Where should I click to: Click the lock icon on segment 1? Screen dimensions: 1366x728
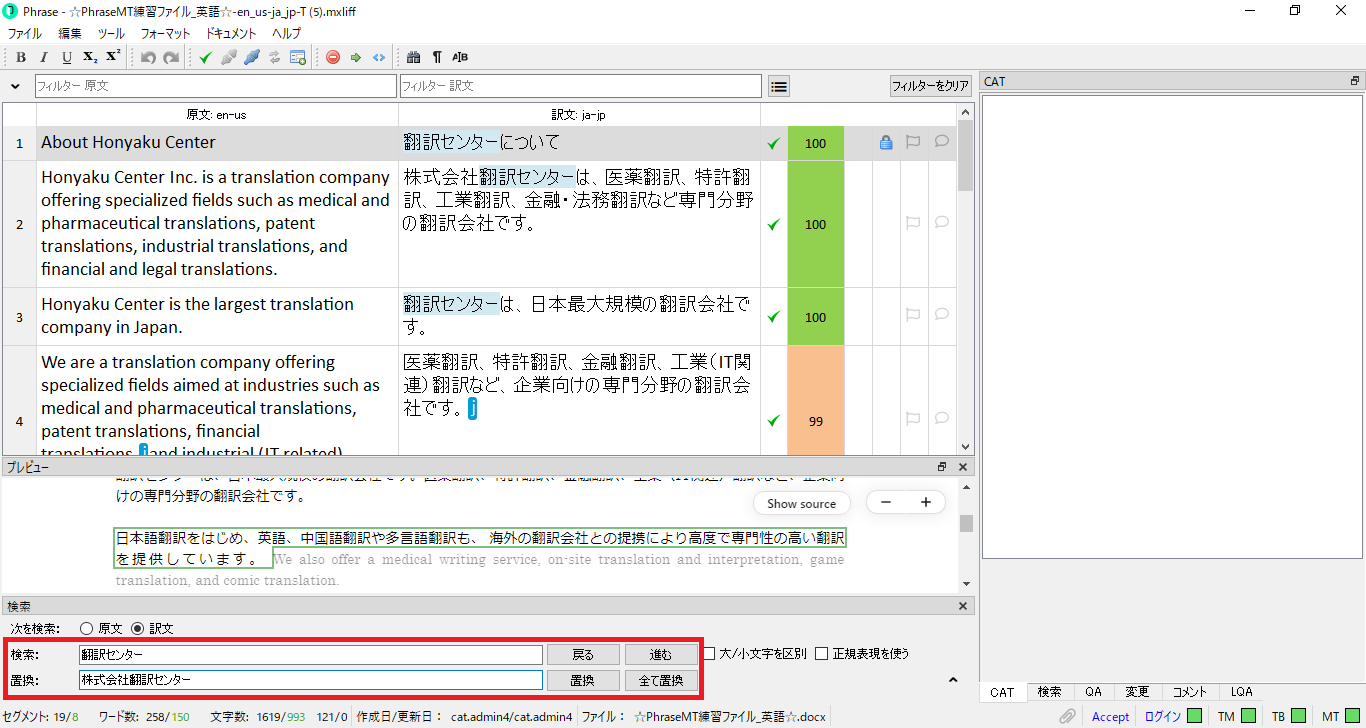click(885, 143)
